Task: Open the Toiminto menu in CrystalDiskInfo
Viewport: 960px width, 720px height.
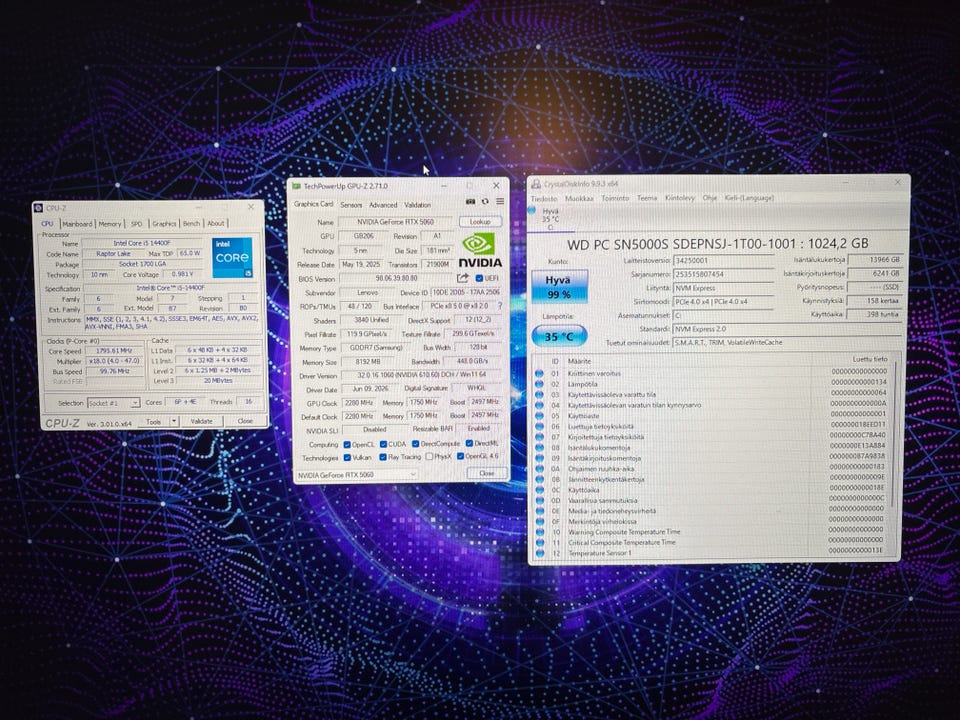Action: 615,198
